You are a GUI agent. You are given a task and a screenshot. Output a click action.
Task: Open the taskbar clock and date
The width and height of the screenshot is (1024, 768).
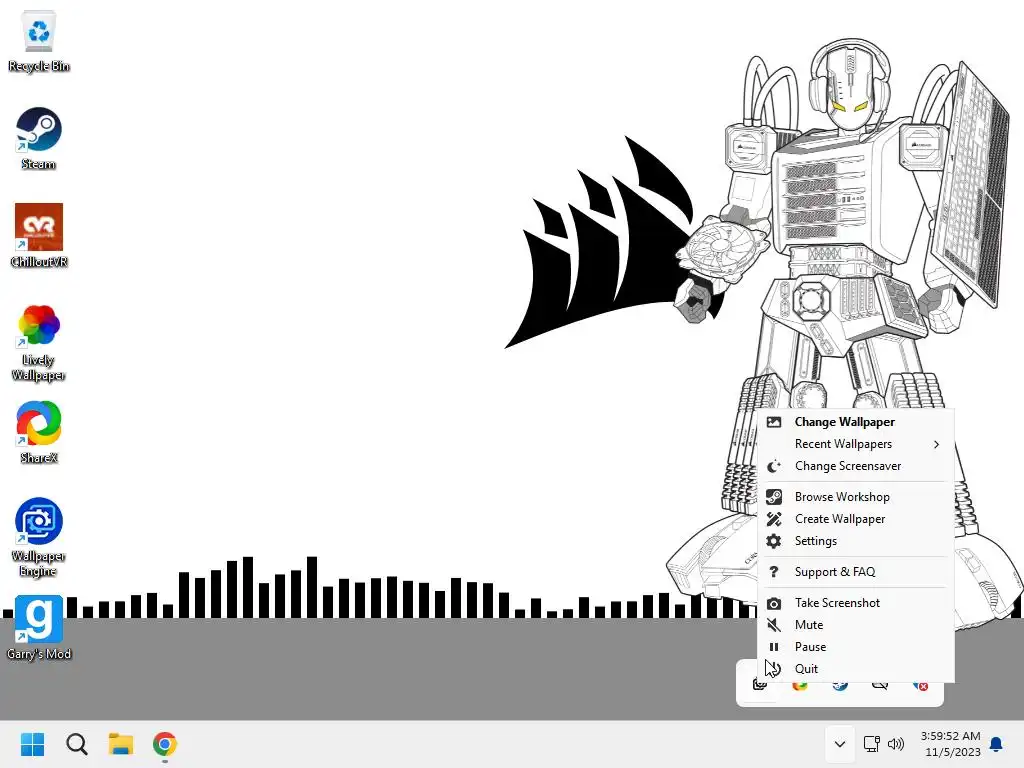951,744
